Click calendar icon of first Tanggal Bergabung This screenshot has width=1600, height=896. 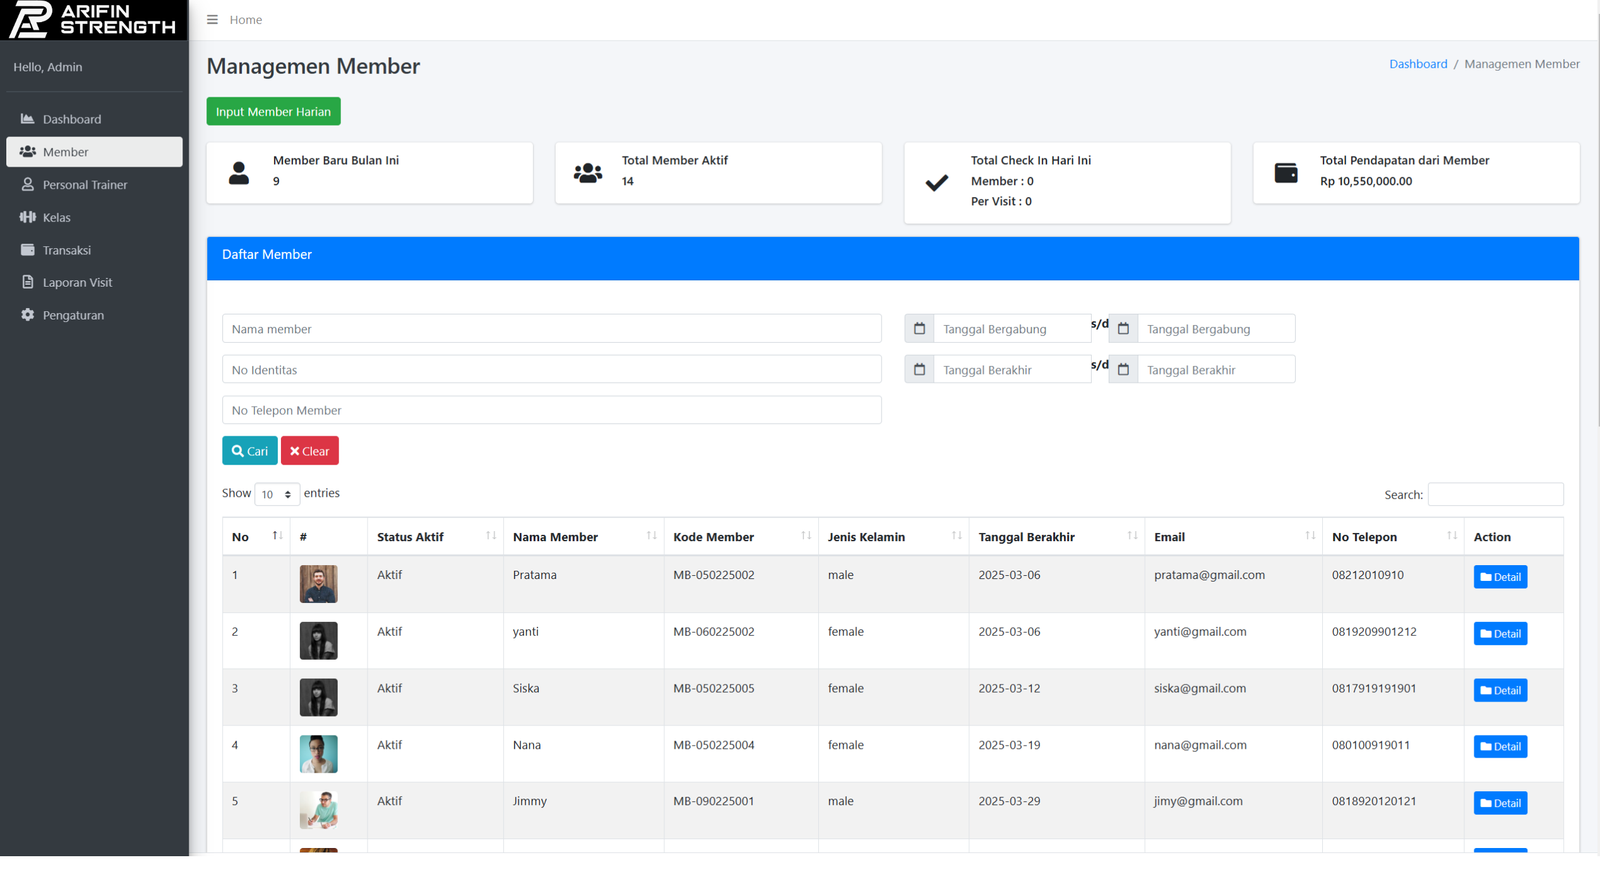920,329
